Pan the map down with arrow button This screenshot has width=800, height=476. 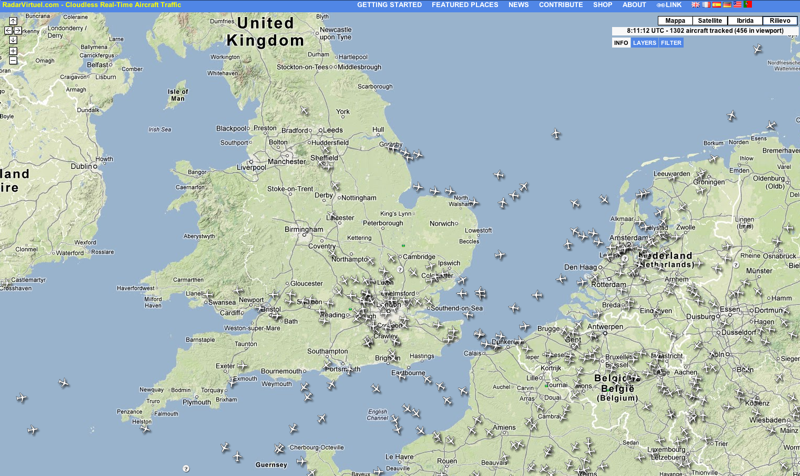point(13,40)
